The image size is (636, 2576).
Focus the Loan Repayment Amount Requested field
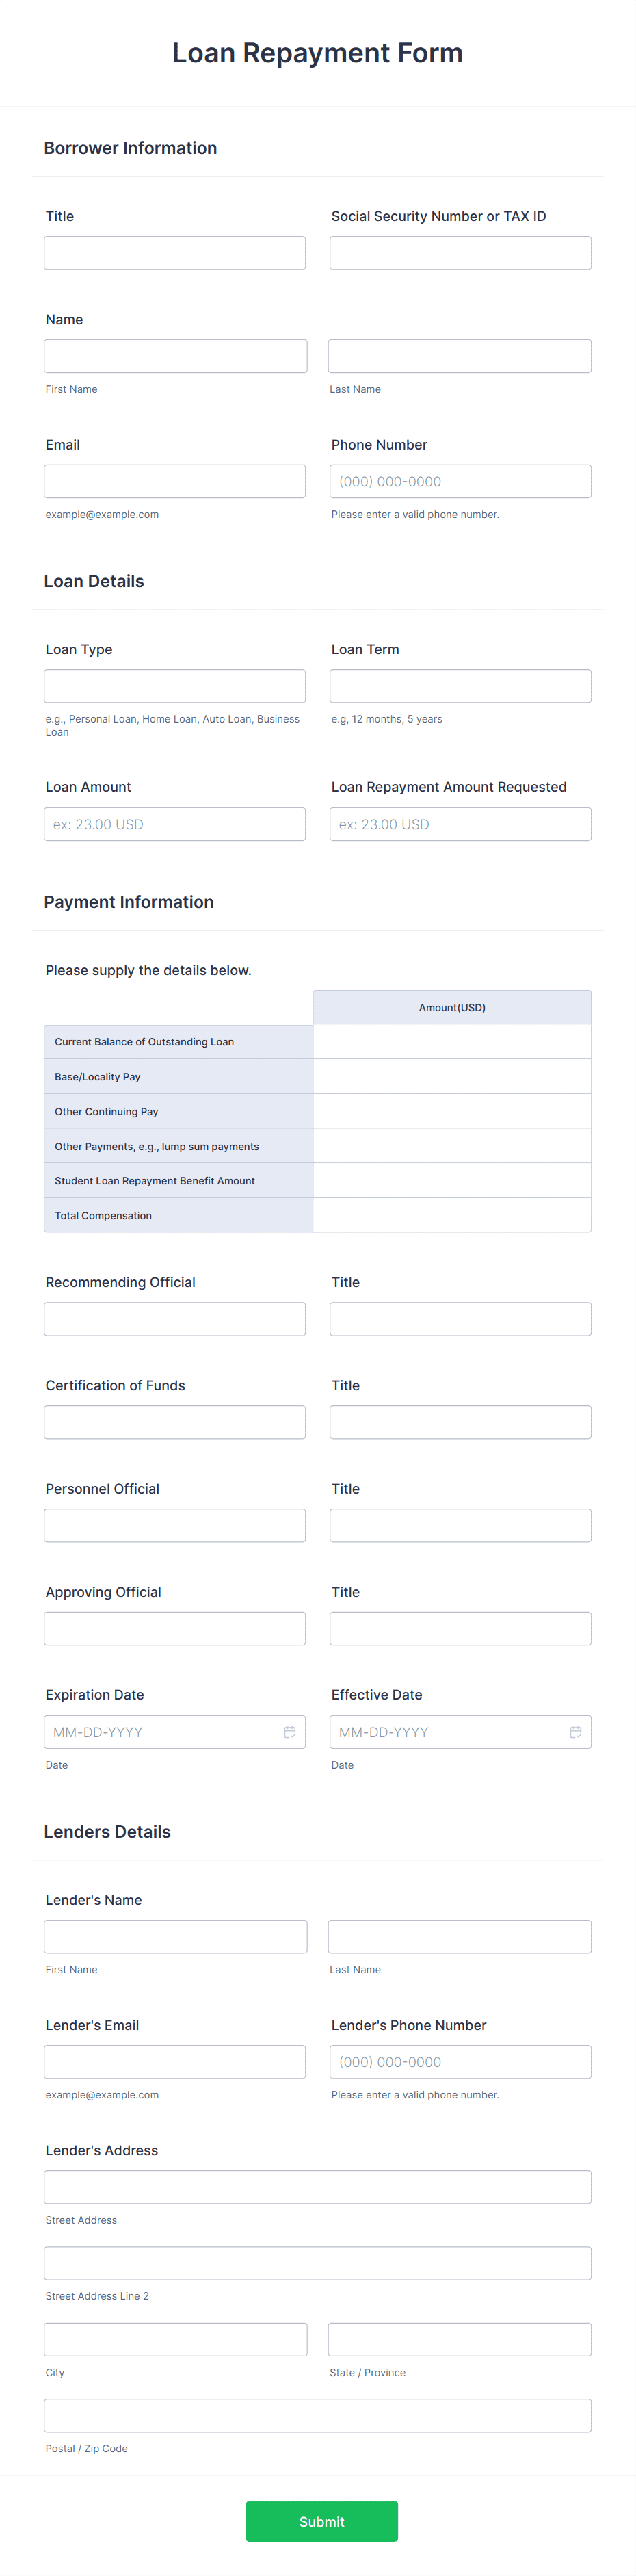(x=460, y=824)
